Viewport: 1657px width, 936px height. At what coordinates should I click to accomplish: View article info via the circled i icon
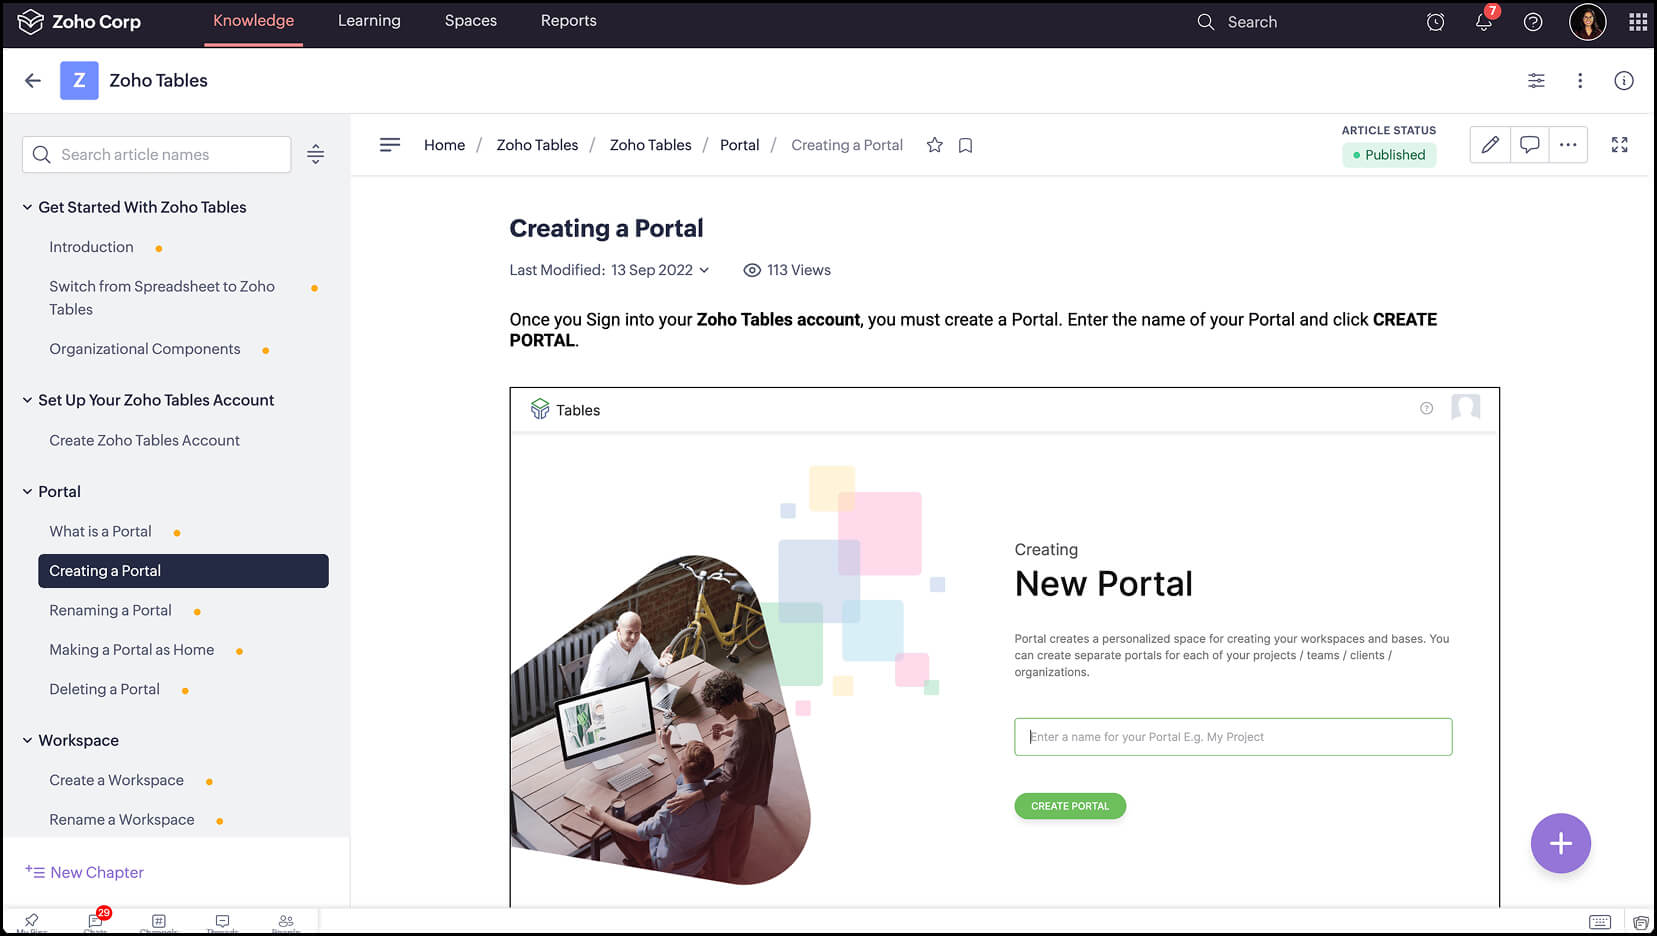(x=1624, y=80)
